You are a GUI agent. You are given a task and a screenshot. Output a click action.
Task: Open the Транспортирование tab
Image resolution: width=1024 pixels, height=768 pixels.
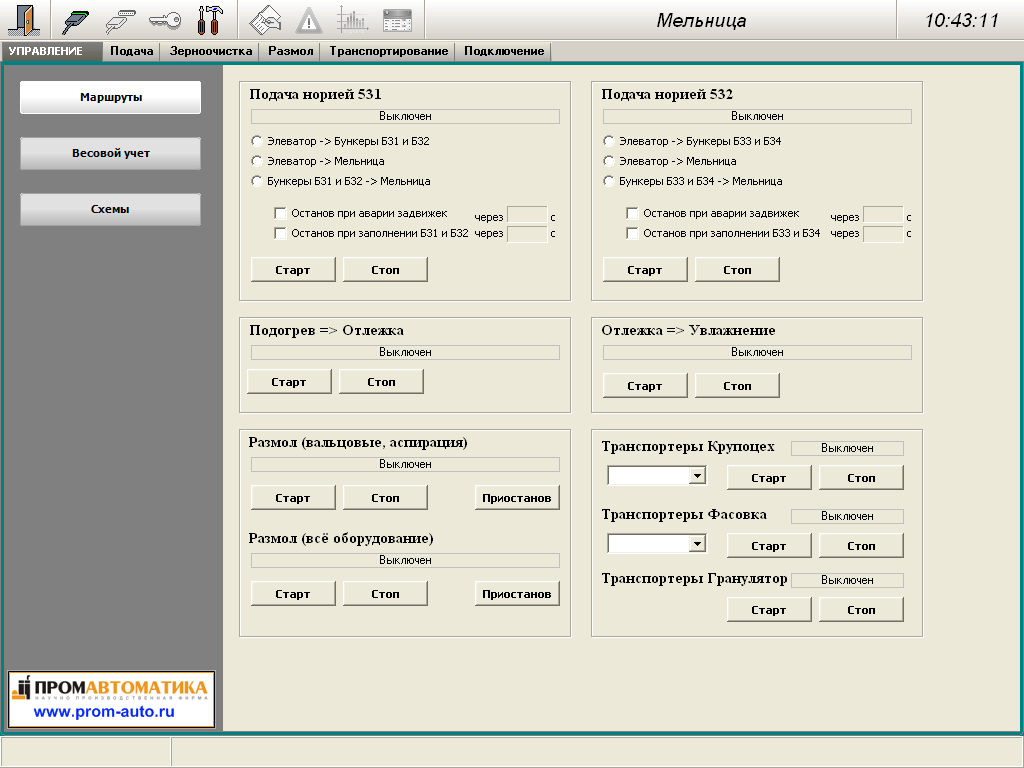(388, 51)
